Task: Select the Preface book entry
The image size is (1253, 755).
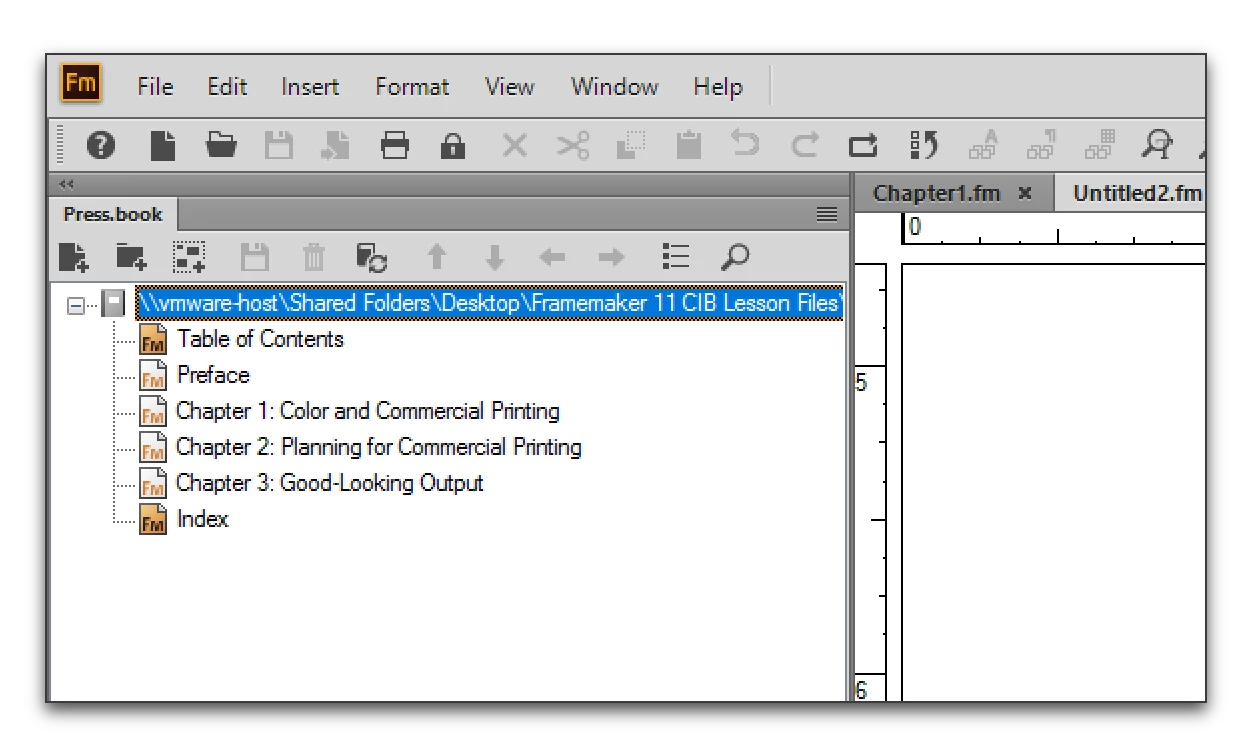Action: tap(213, 375)
